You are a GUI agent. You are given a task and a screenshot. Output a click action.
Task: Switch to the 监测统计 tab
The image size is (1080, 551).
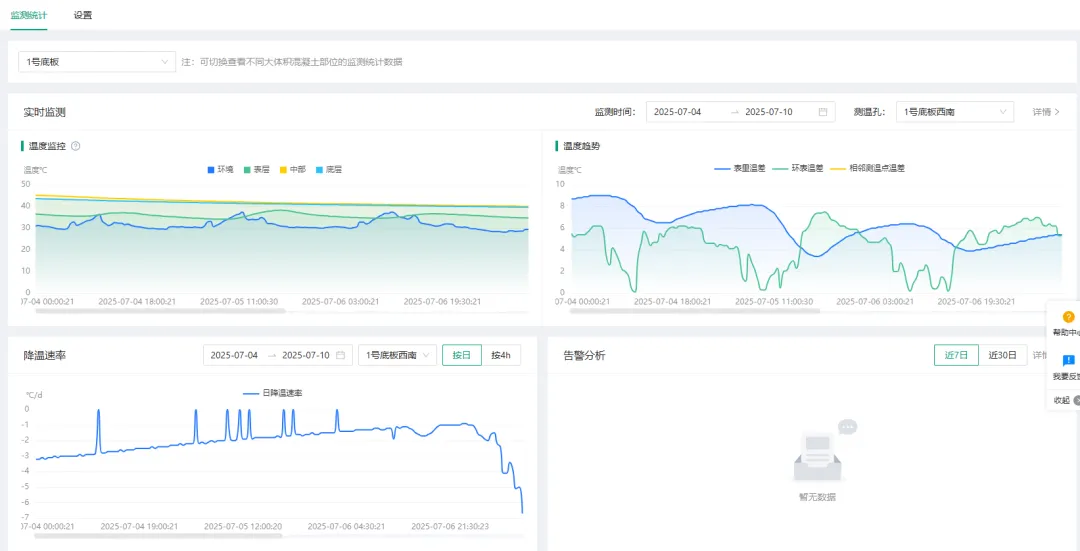[x=28, y=15]
